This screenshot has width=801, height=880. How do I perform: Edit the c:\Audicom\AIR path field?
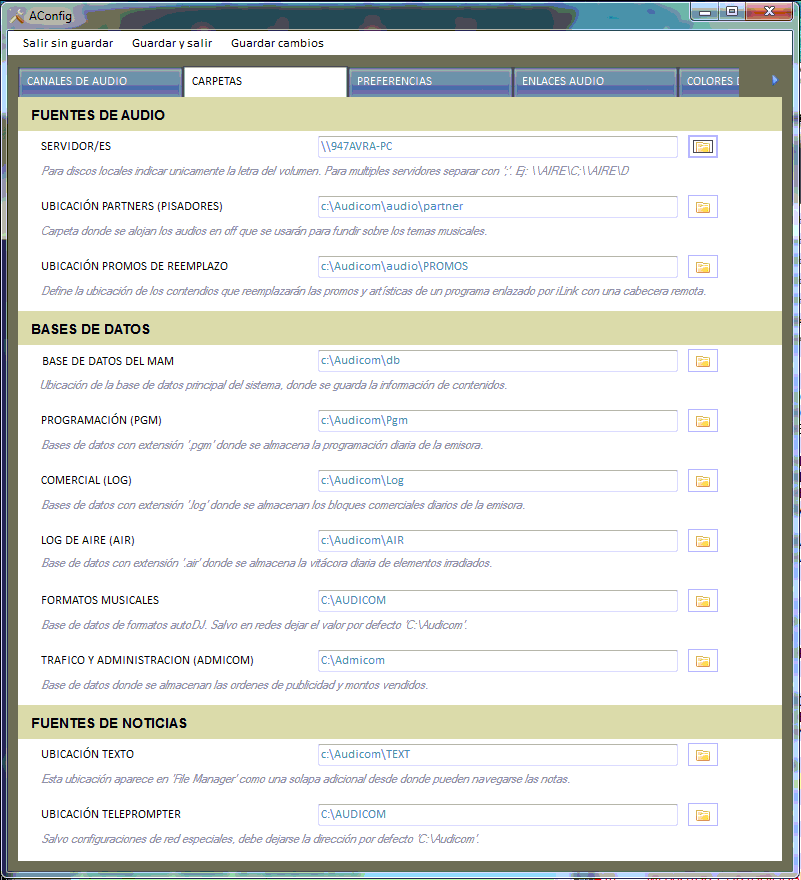click(497, 541)
